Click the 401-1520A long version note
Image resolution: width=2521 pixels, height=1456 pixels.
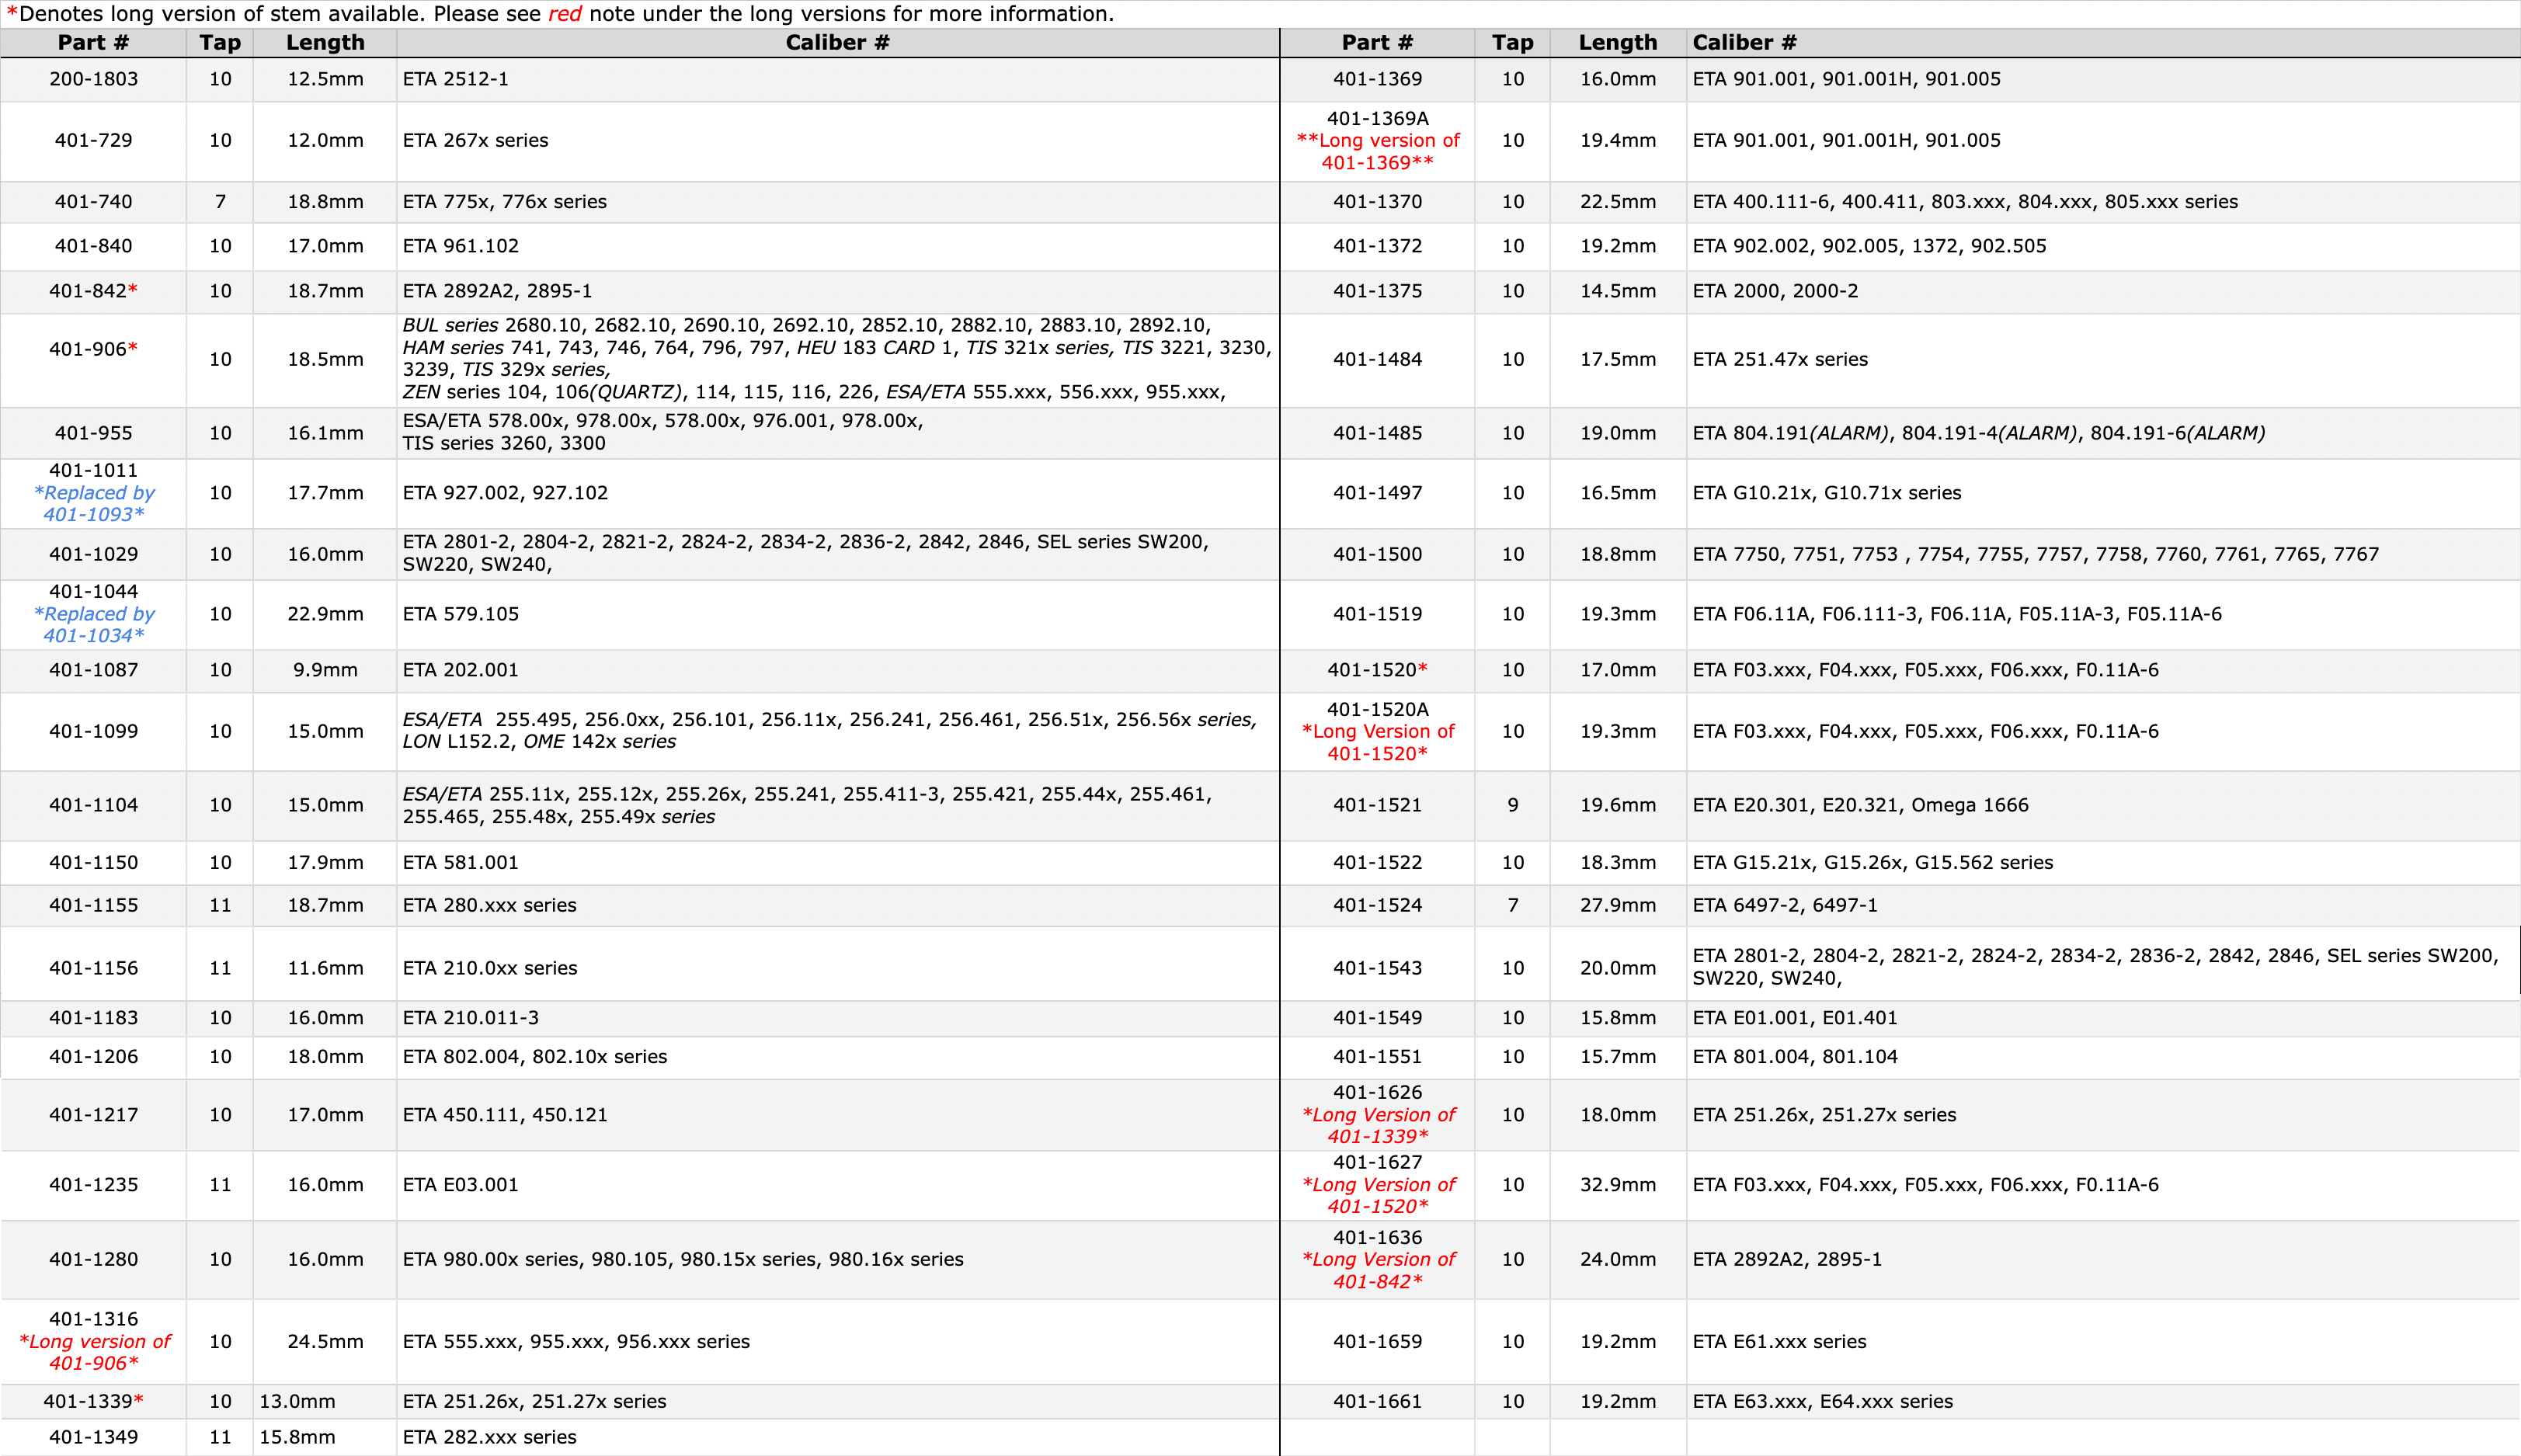pos(1377,742)
